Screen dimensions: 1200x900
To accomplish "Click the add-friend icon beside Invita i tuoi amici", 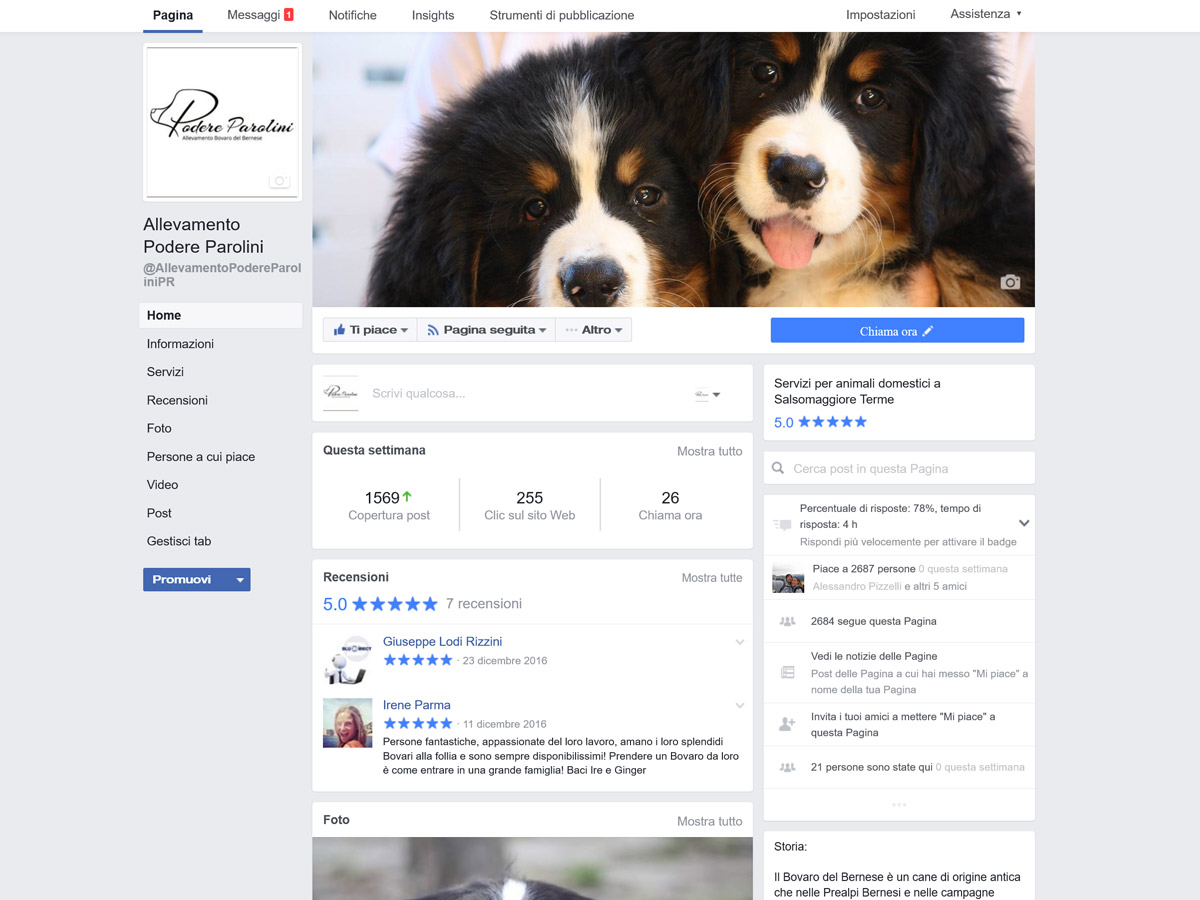I will (787, 724).
